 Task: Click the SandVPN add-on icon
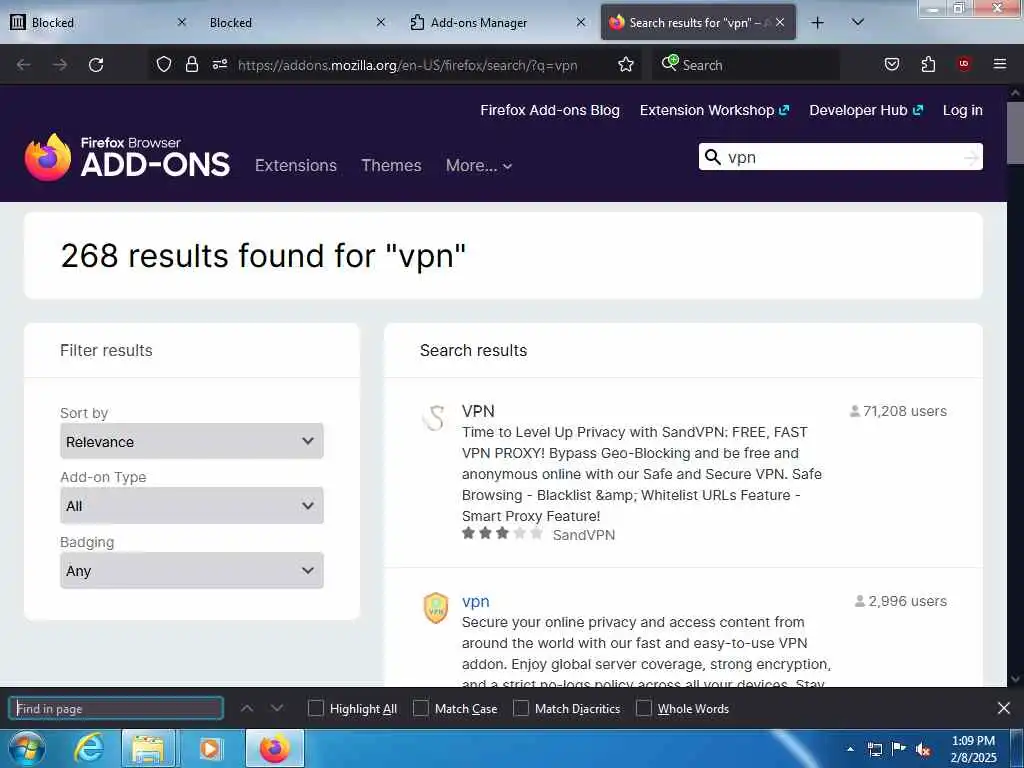coord(435,418)
